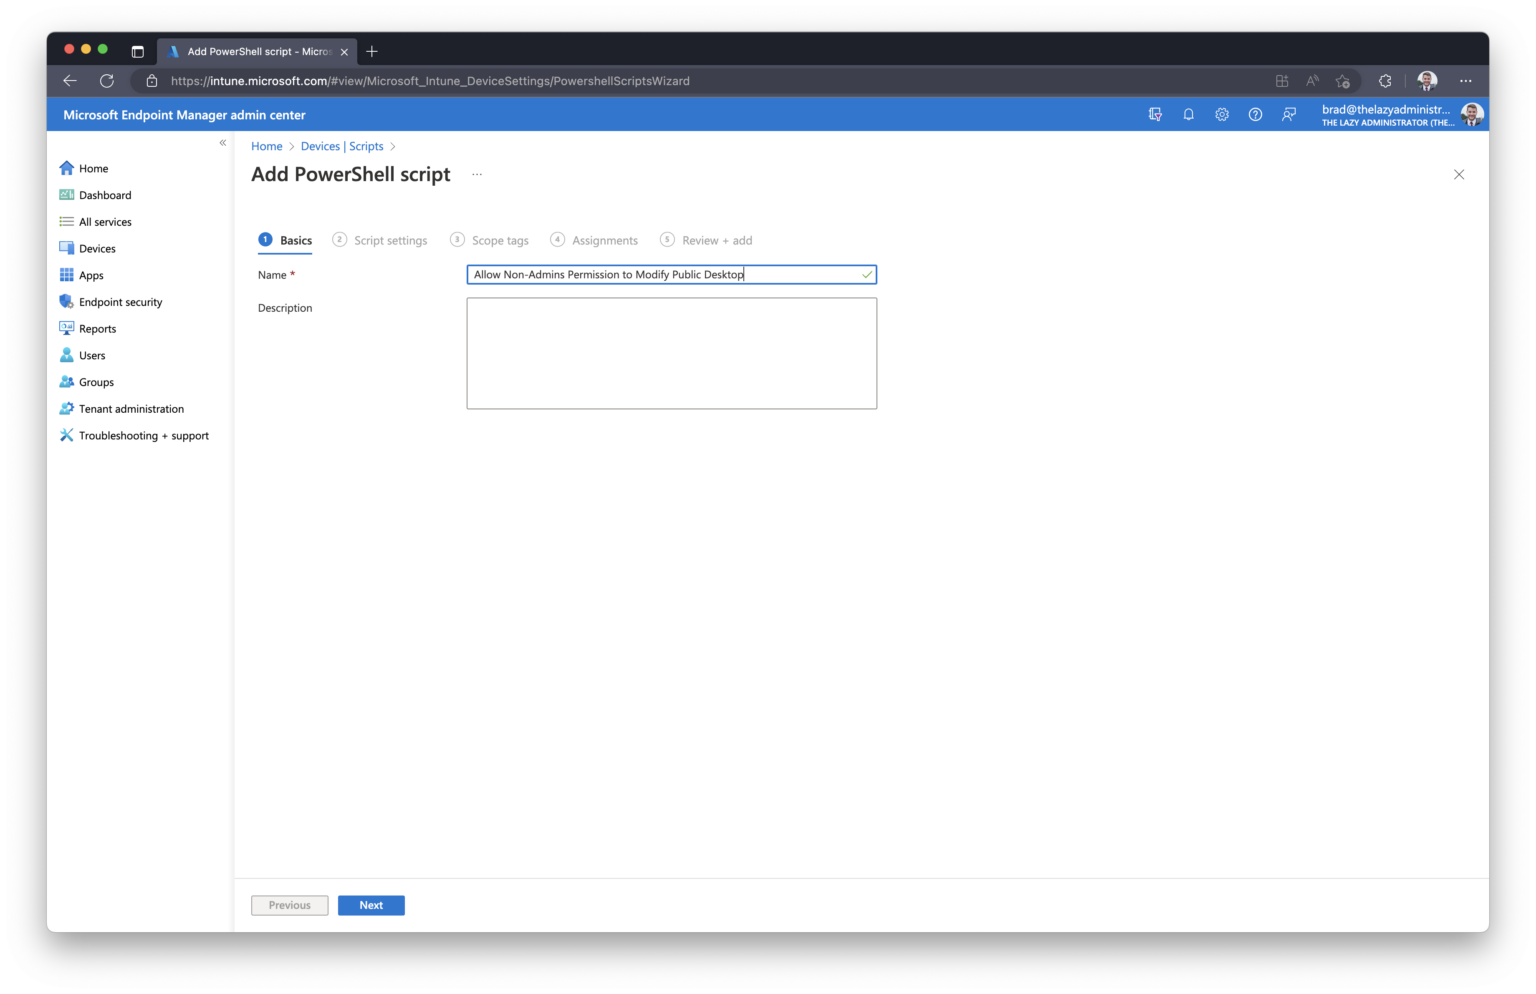
Task: Open portal settings gear icon
Action: (x=1222, y=115)
